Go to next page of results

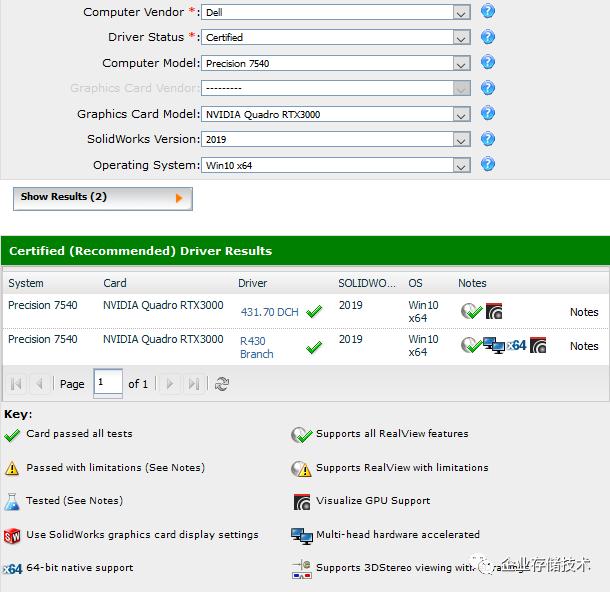coord(170,384)
